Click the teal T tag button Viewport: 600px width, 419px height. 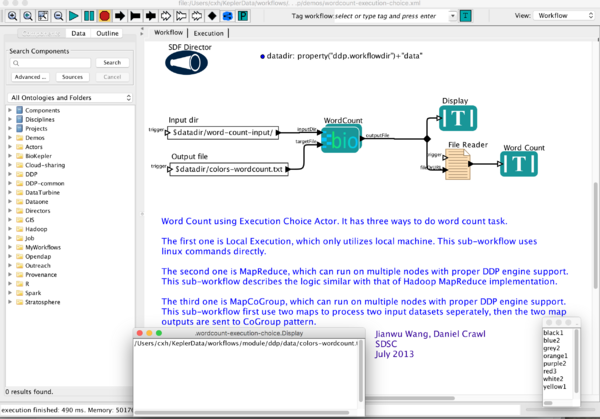pyautogui.click(x=465, y=16)
